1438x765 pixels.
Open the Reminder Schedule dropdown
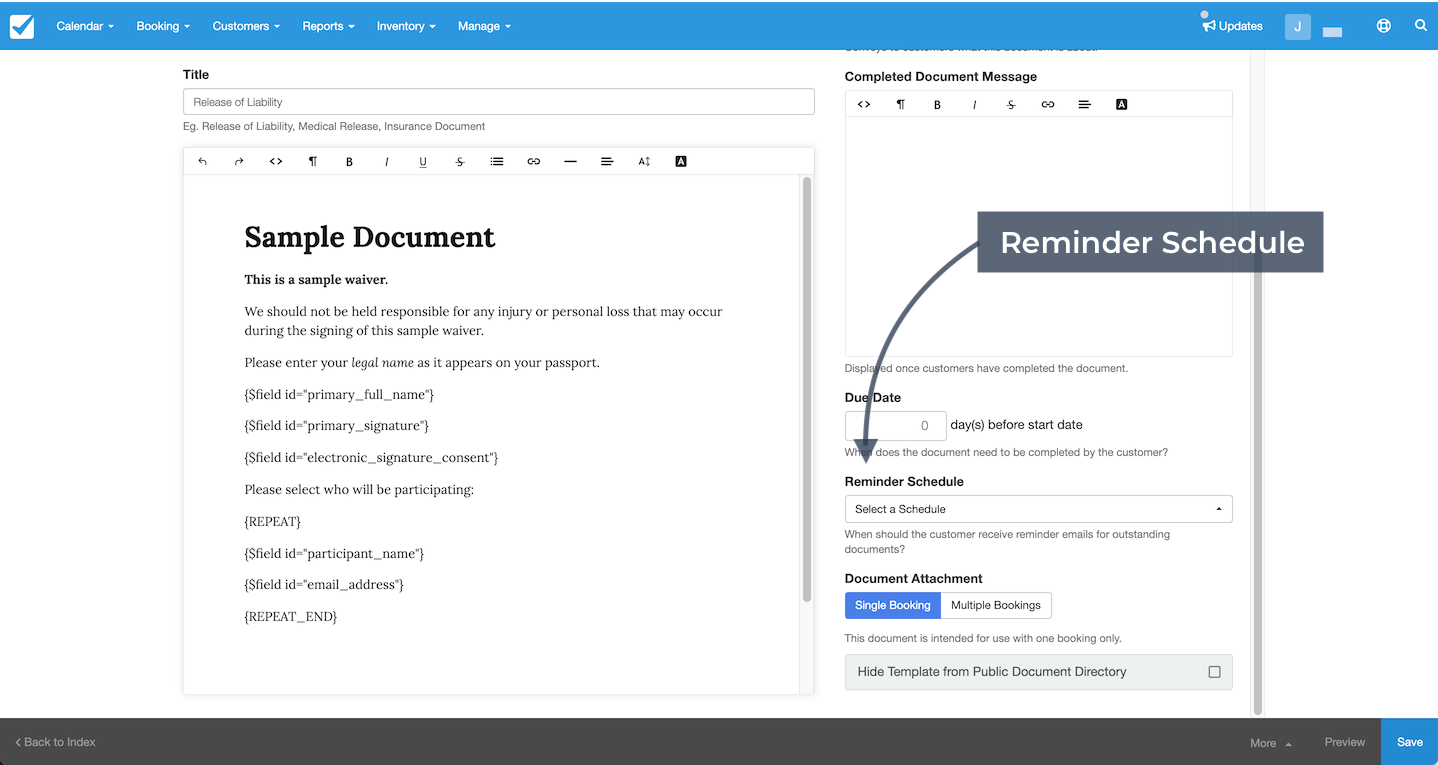1038,509
